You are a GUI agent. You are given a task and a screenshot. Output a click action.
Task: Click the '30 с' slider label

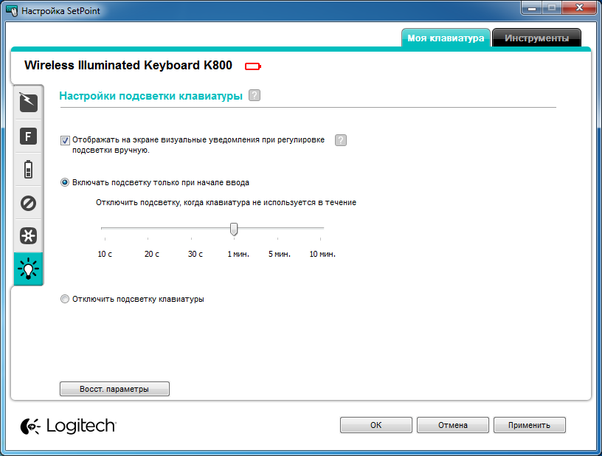tap(195, 254)
